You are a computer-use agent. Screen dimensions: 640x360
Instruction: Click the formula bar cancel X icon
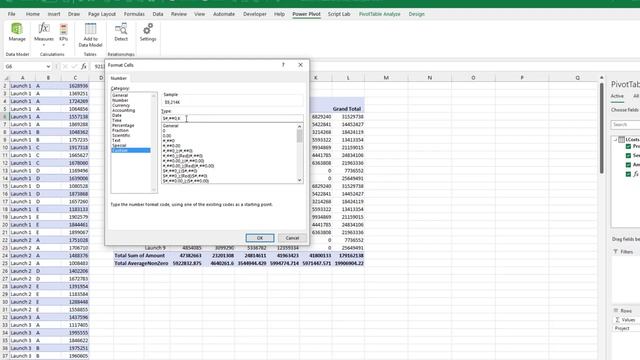(x=64, y=66)
